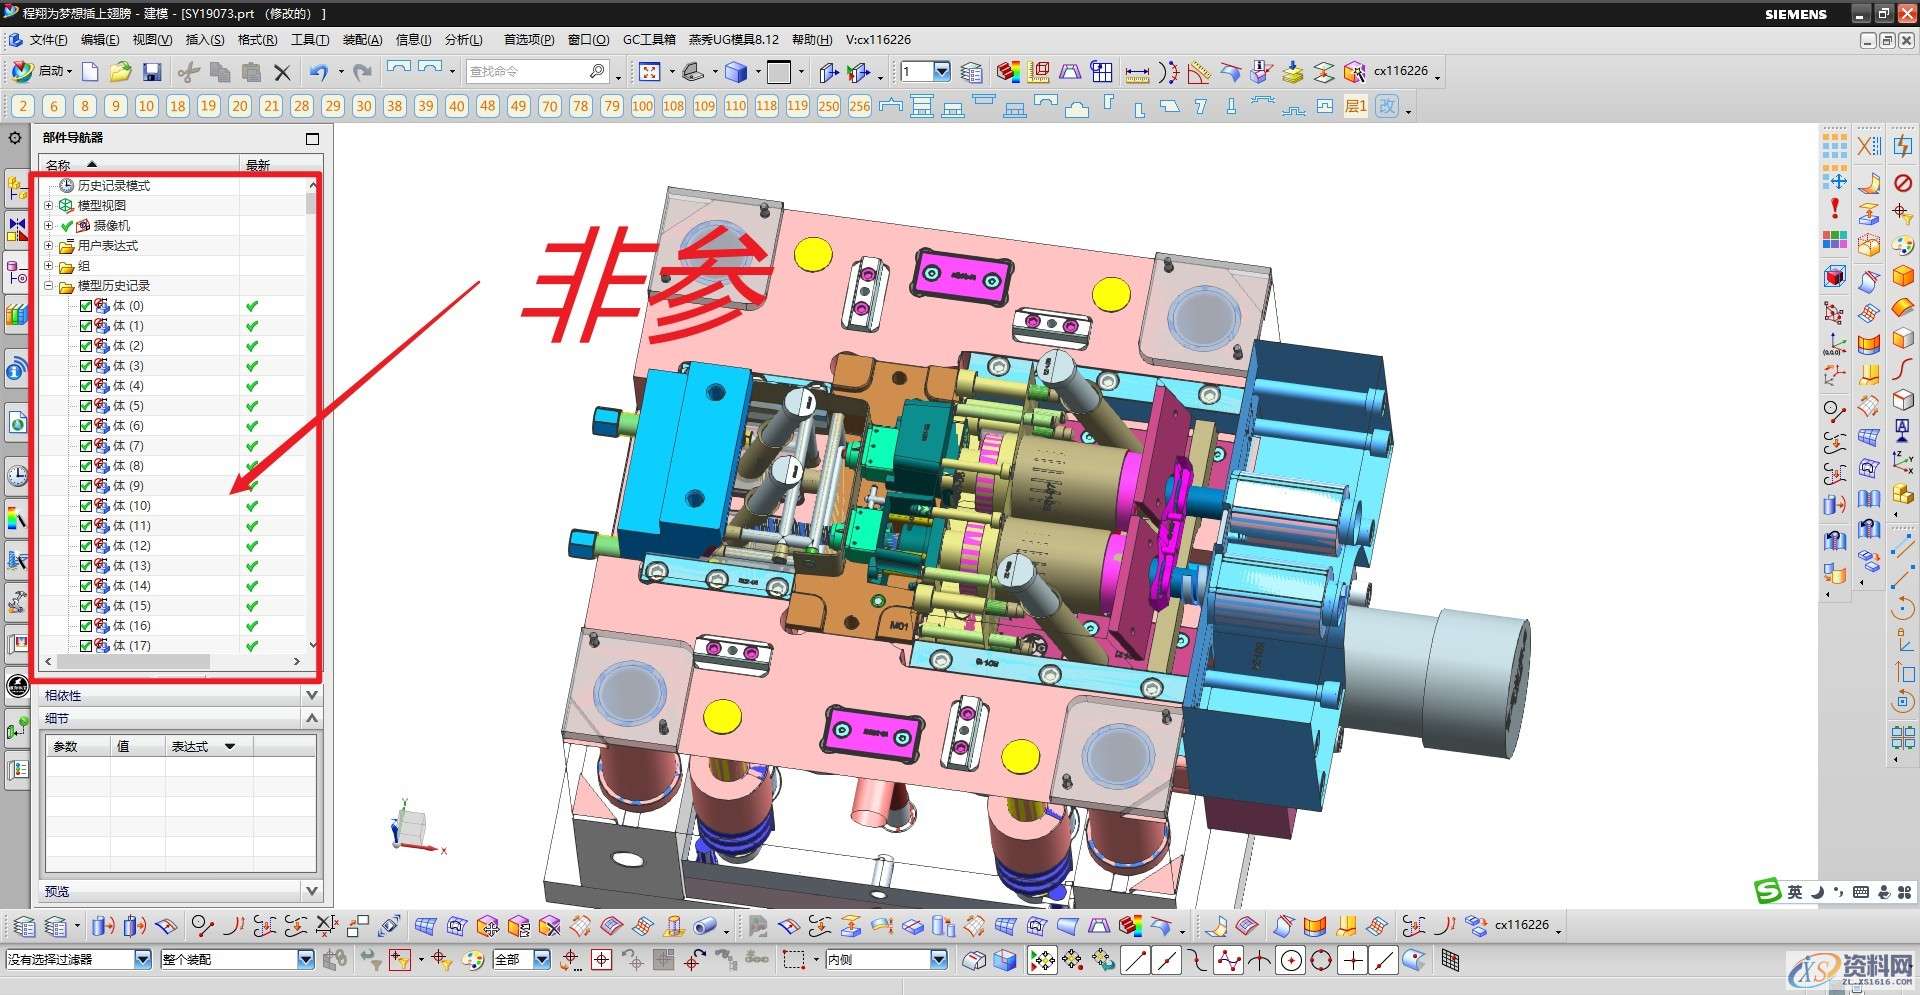Uncheck the 体 (0) feature checkbox

[87, 305]
